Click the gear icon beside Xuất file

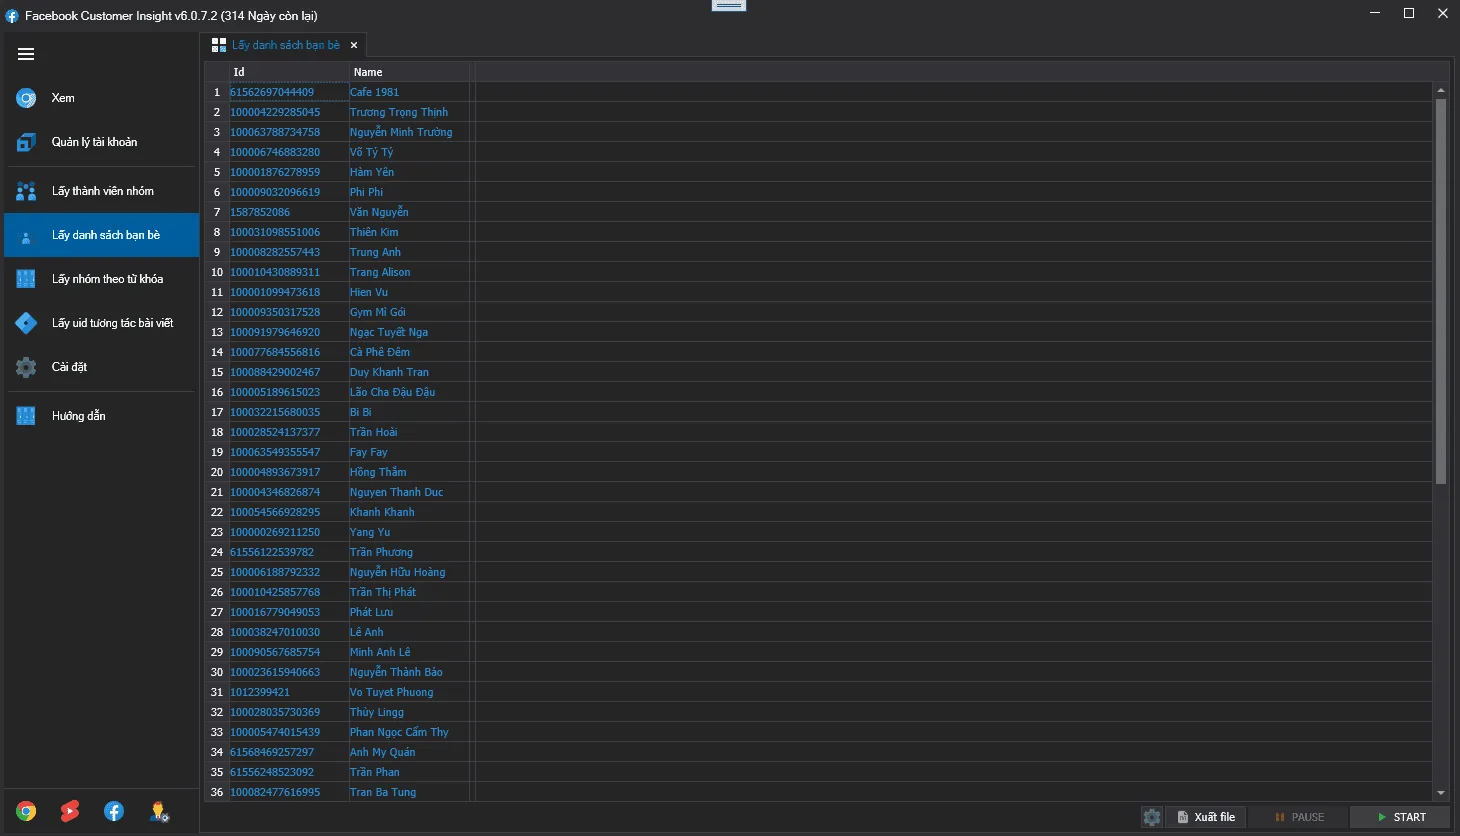coord(1152,817)
